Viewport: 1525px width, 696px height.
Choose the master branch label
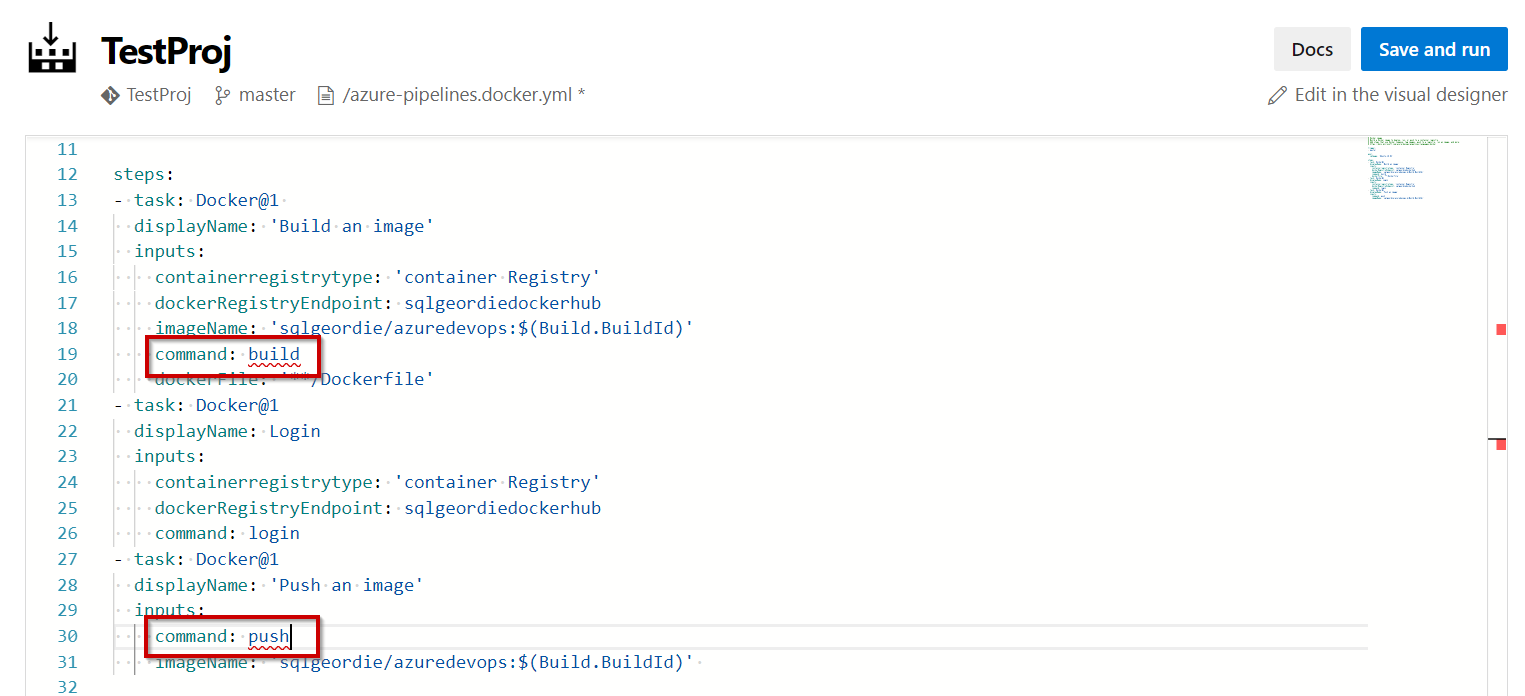pyautogui.click(x=267, y=95)
